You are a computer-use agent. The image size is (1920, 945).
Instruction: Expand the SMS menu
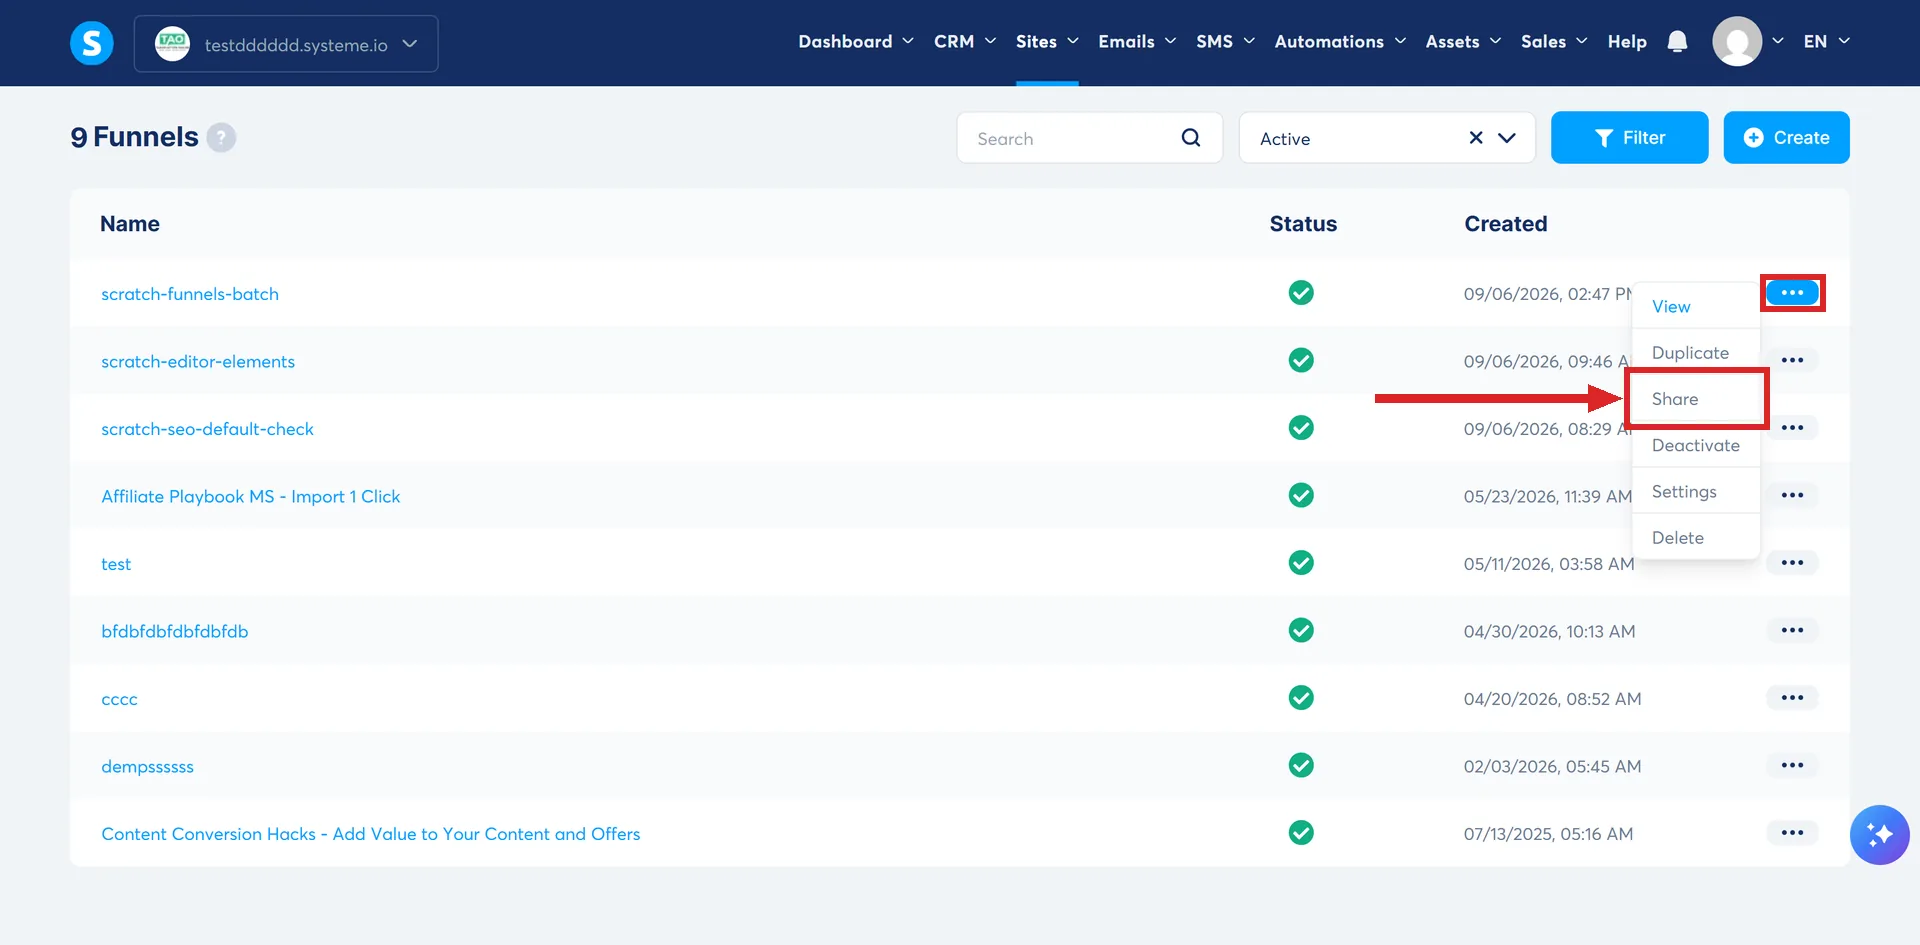pyautogui.click(x=1225, y=41)
